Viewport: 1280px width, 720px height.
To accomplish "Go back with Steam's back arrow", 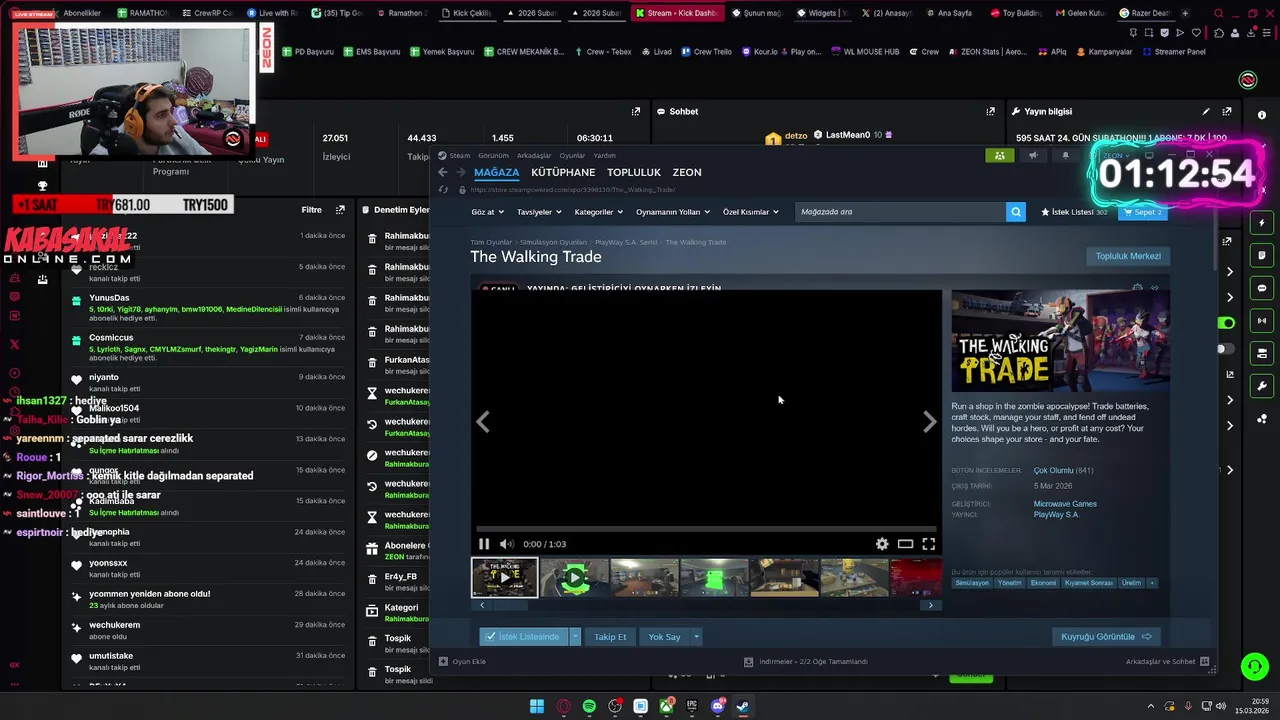I will [443, 172].
